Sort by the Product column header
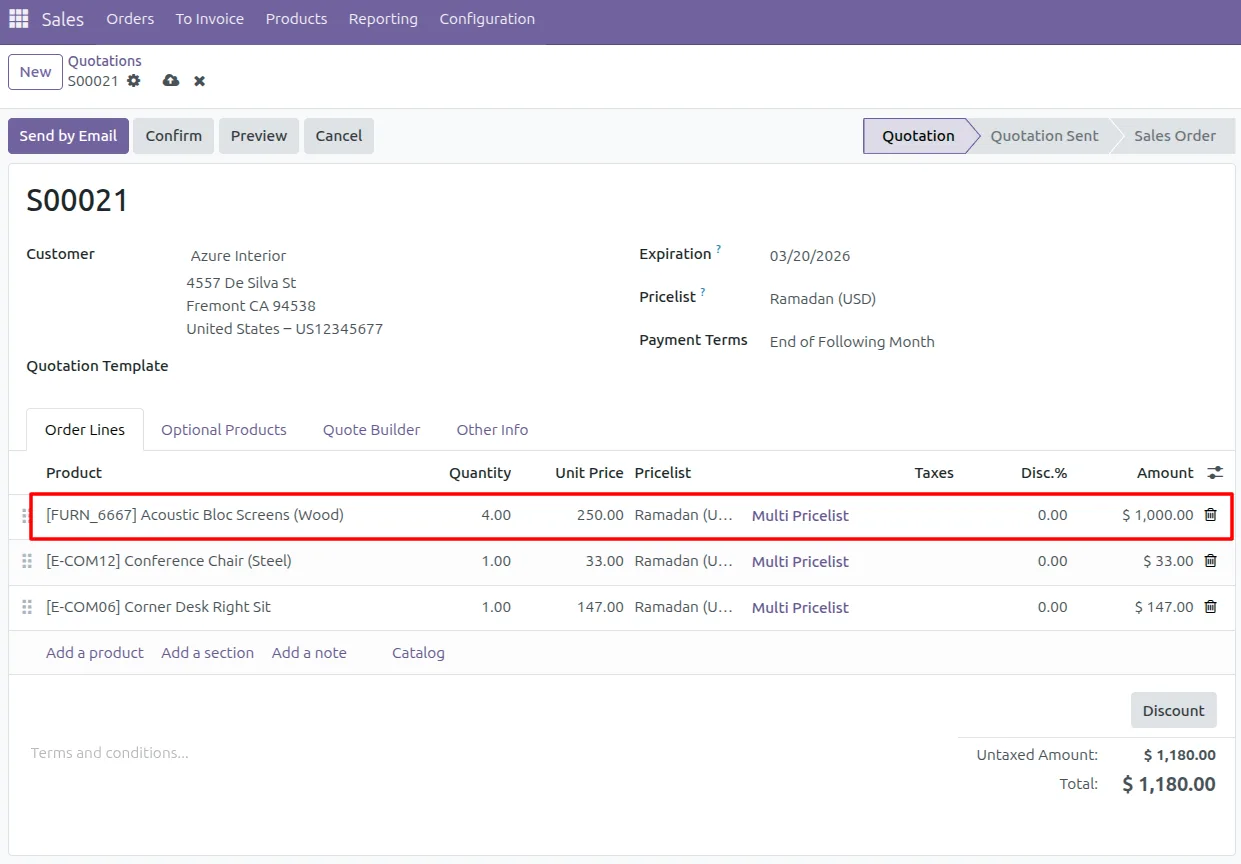Image resolution: width=1241 pixels, height=864 pixels. 74,473
